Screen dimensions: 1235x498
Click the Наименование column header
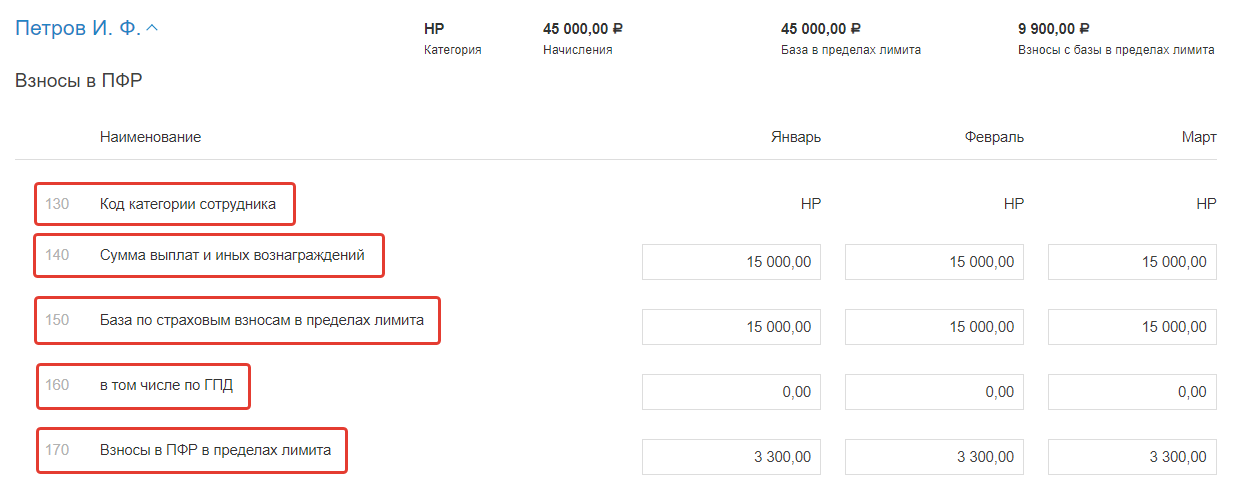point(150,137)
